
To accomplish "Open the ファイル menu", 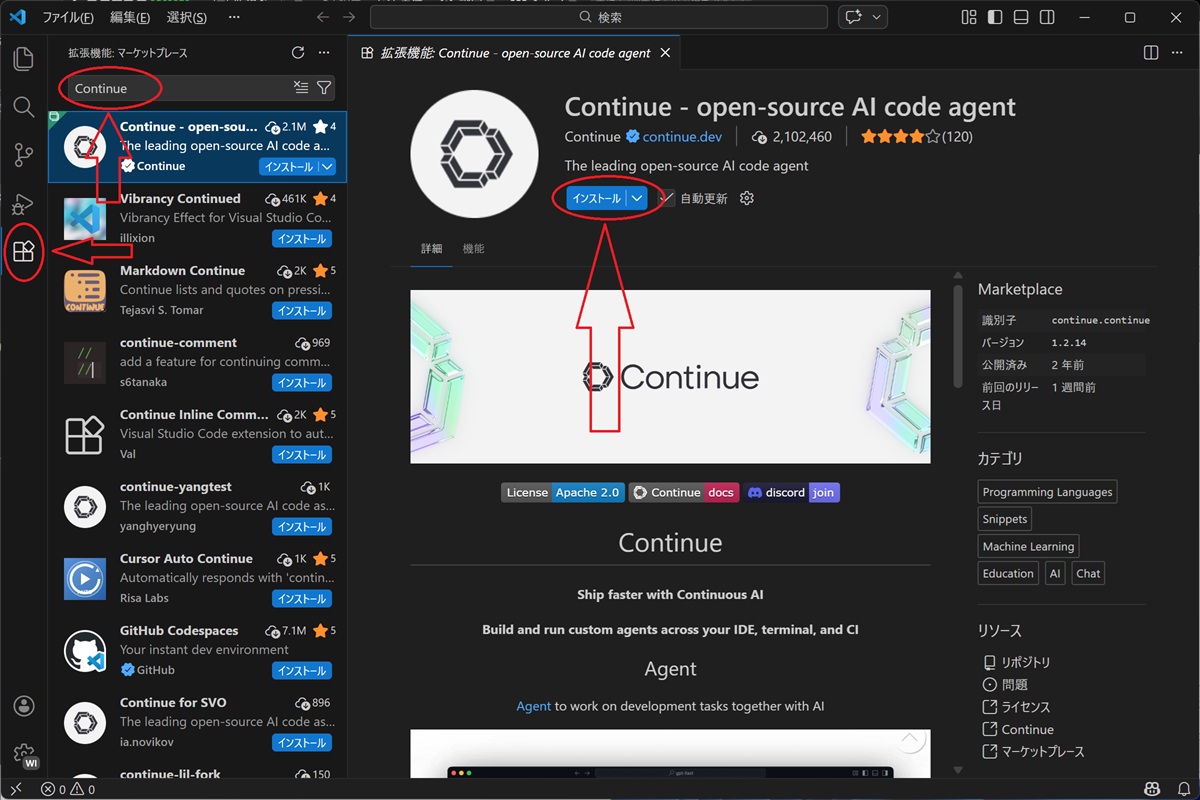I will pos(68,17).
